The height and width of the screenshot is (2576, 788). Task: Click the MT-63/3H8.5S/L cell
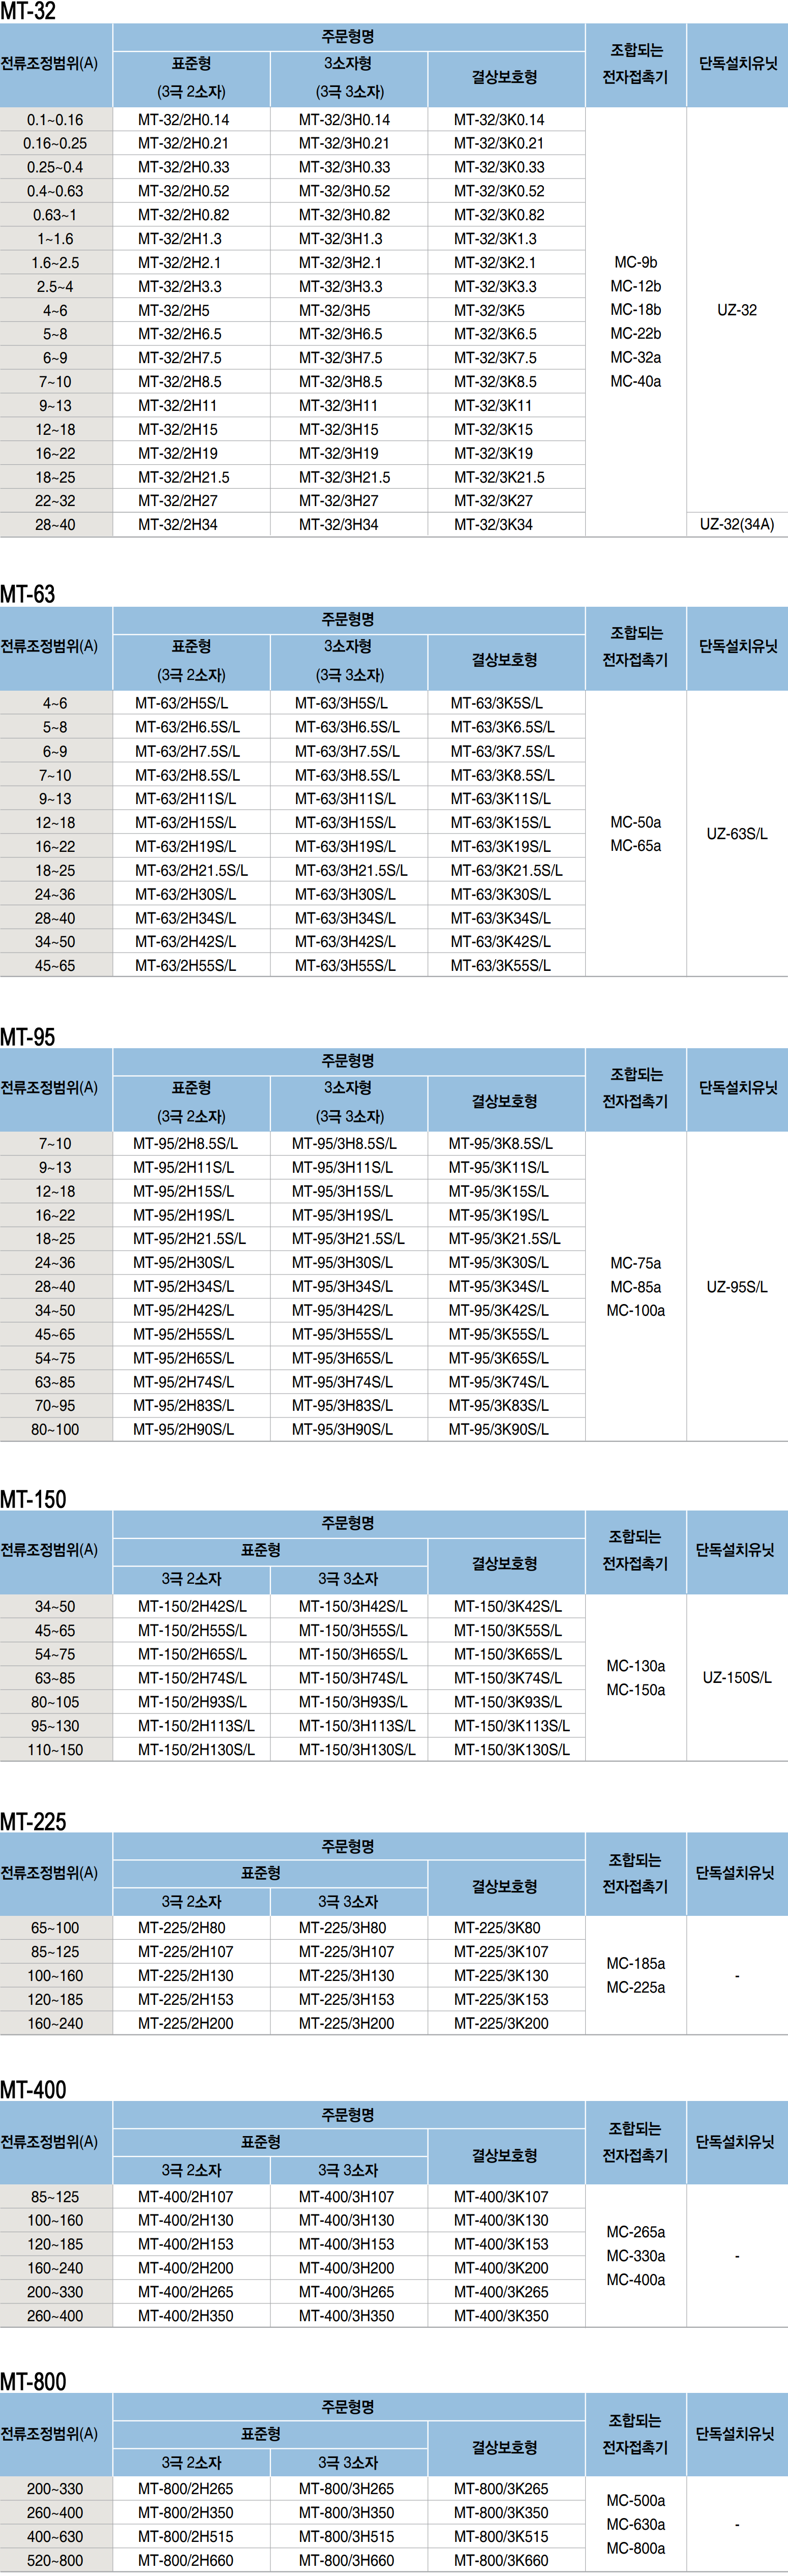point(347,776)
